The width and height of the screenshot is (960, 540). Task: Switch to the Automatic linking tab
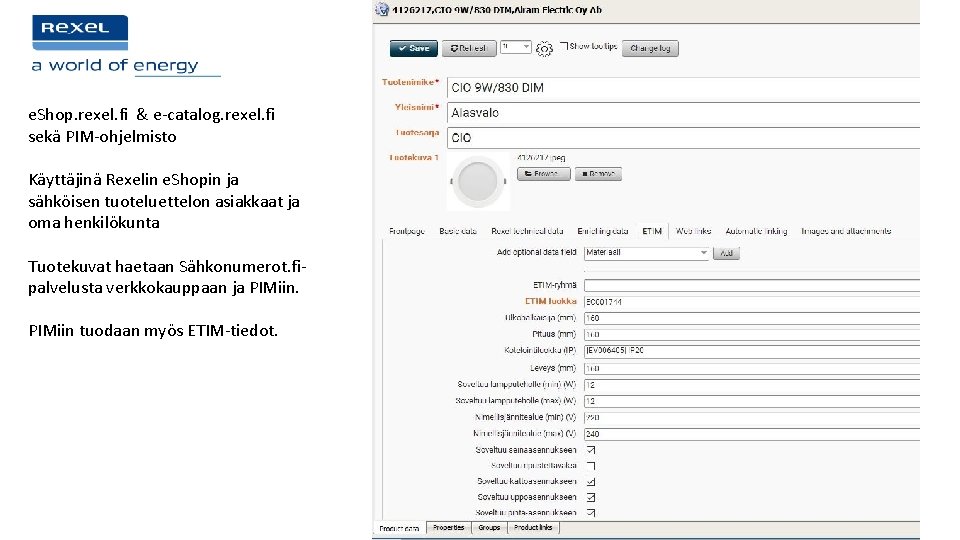click(x=756, y=231)
